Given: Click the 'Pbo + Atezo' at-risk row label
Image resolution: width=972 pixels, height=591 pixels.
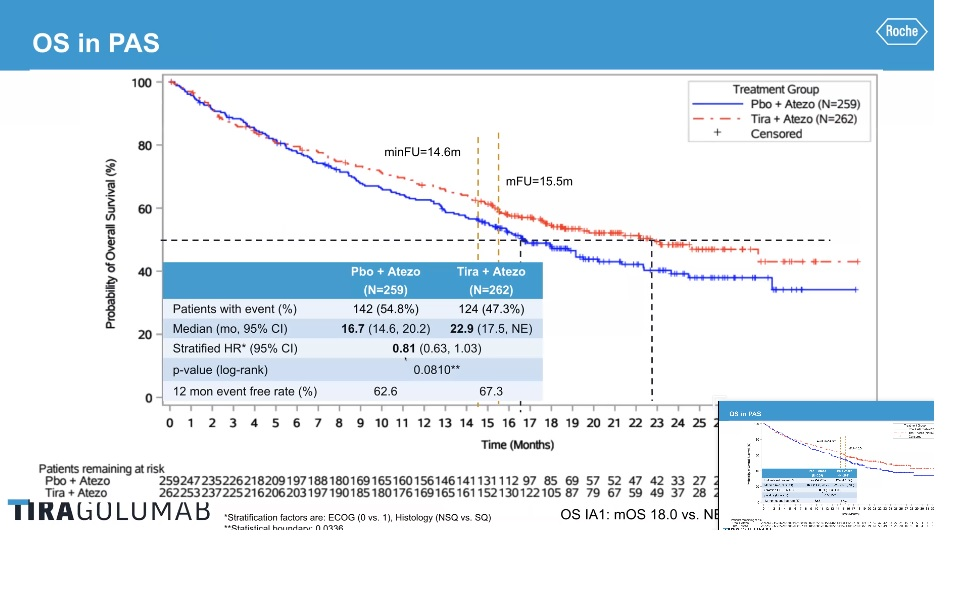Looking at the screenshot, I should point(77,481).
